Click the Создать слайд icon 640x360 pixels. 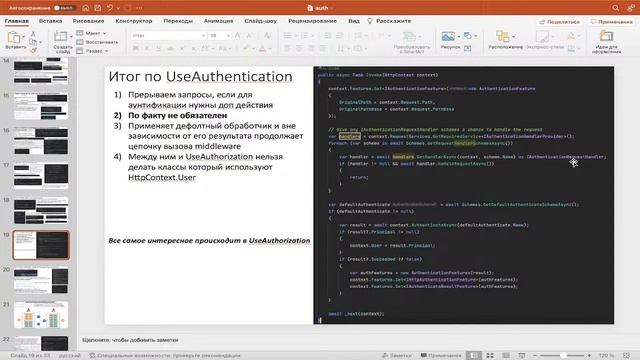(x=60, y=36)
